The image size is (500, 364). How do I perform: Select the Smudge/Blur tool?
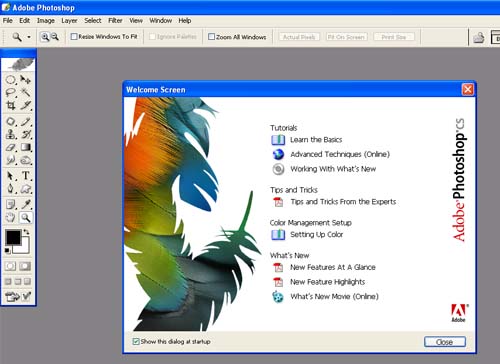[x=11, y=160]
